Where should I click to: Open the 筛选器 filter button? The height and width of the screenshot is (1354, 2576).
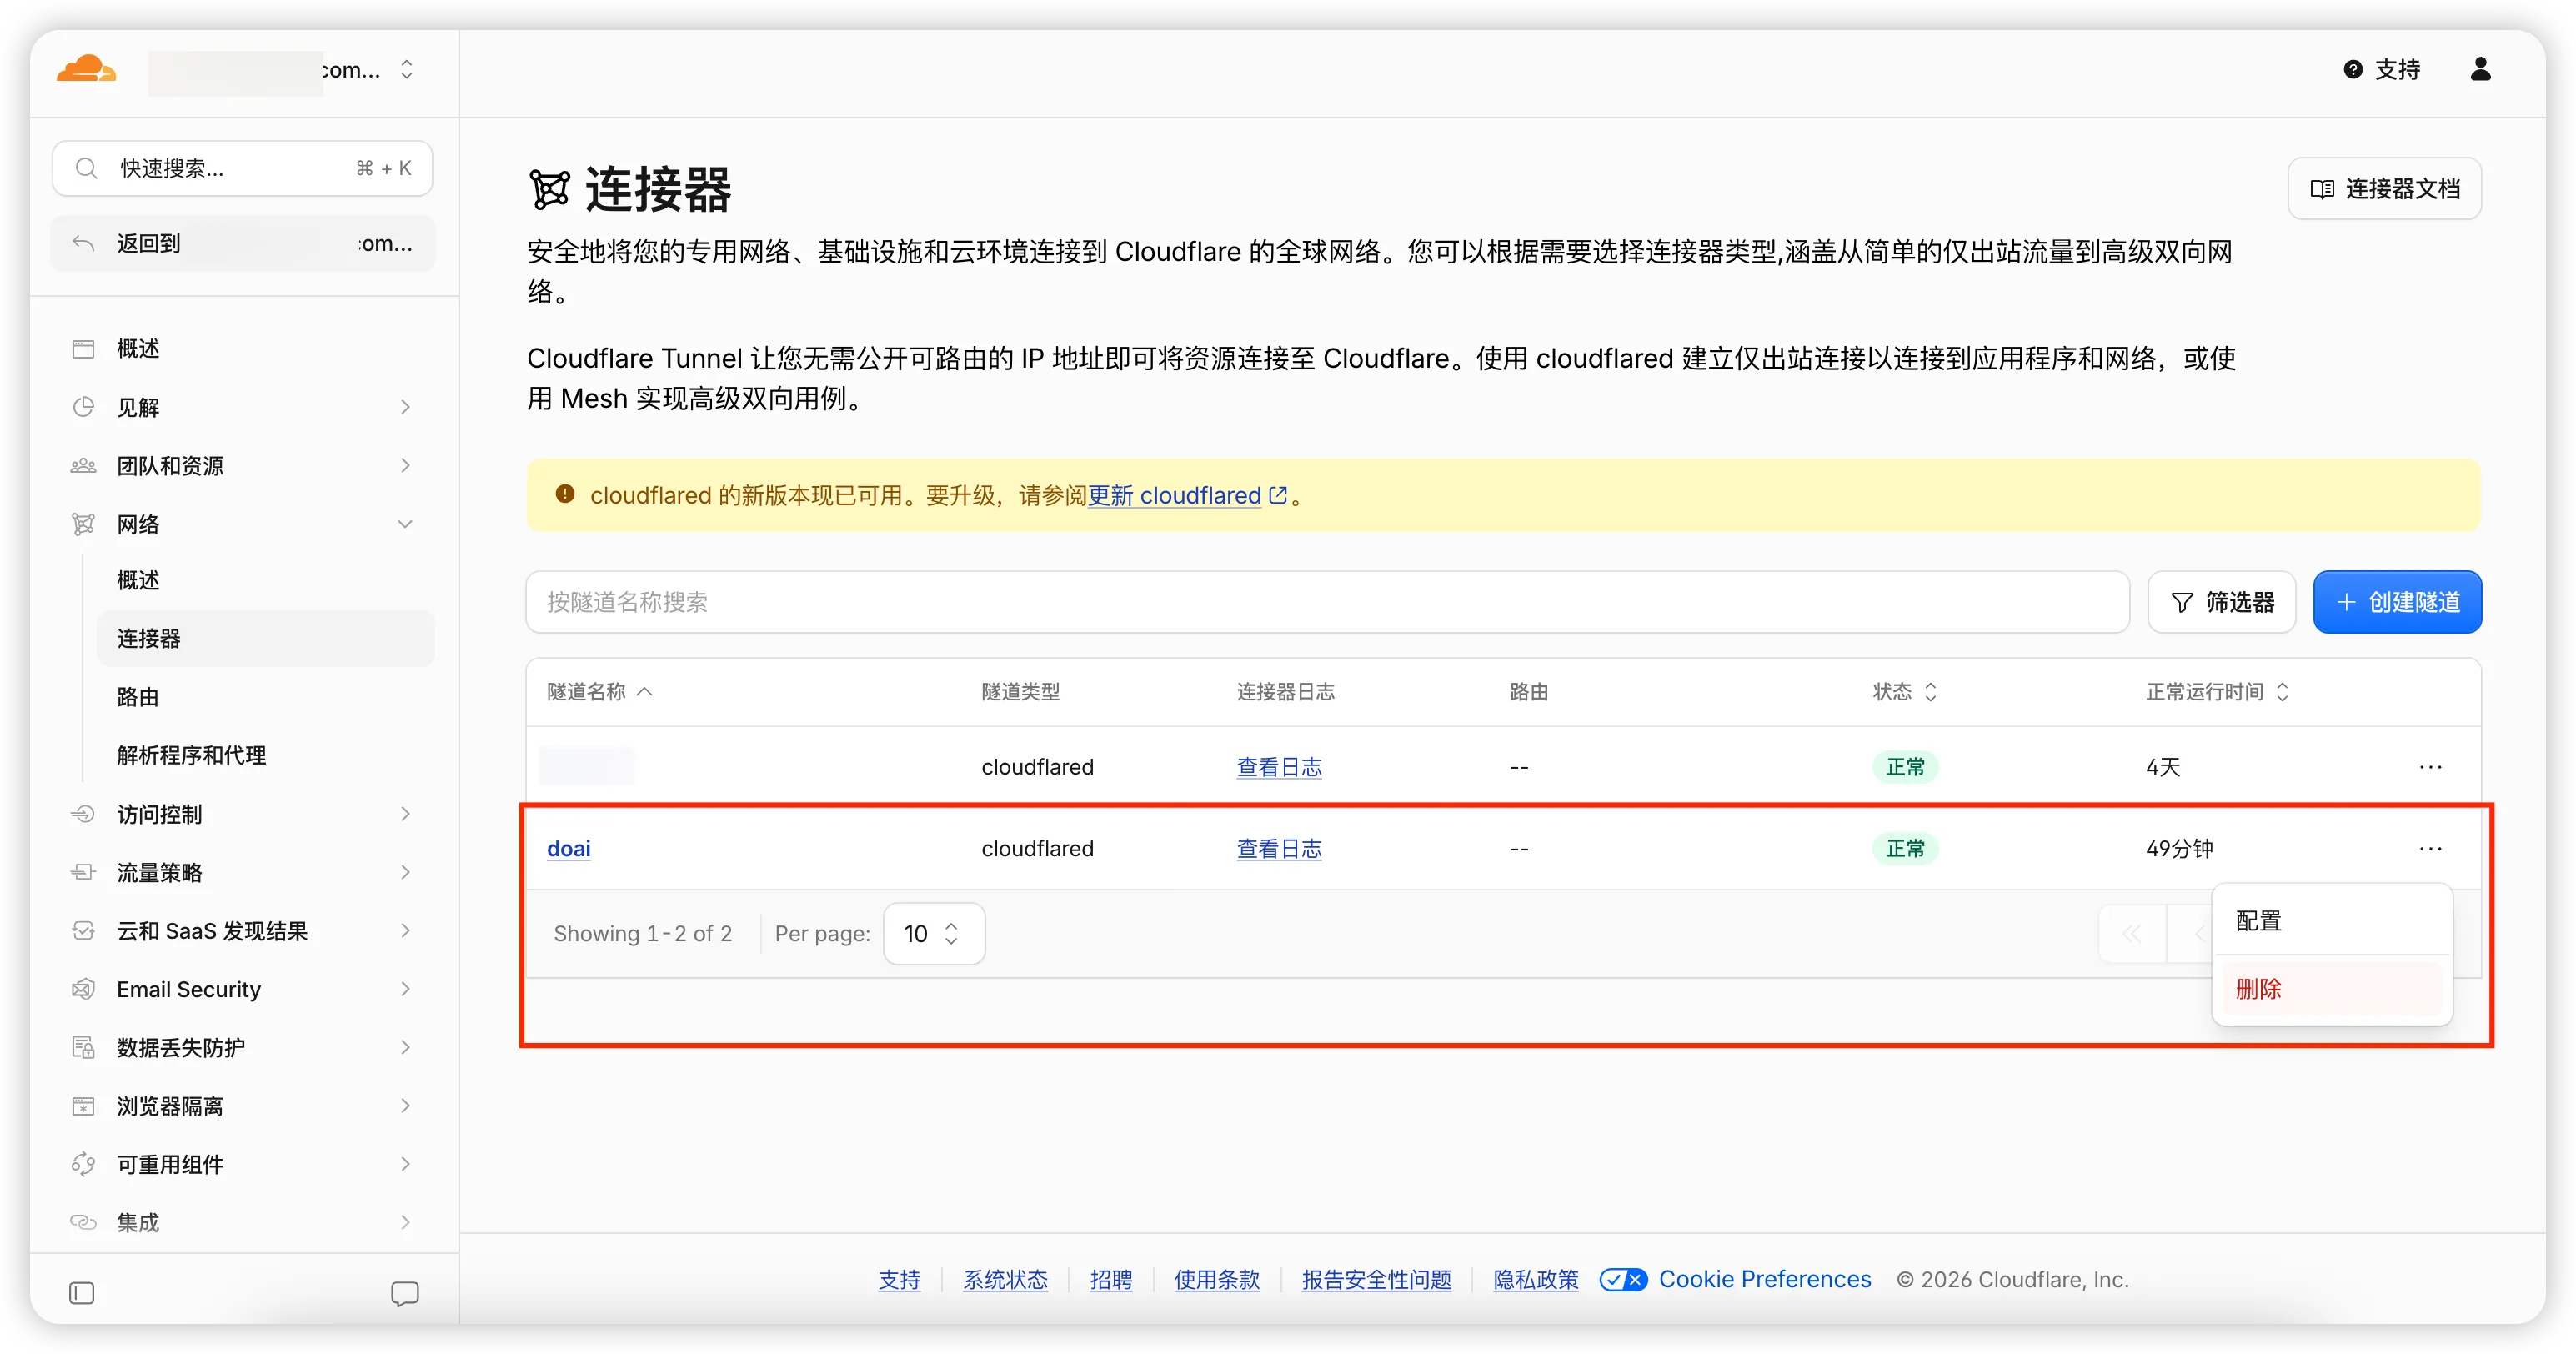click(2221, 602)
